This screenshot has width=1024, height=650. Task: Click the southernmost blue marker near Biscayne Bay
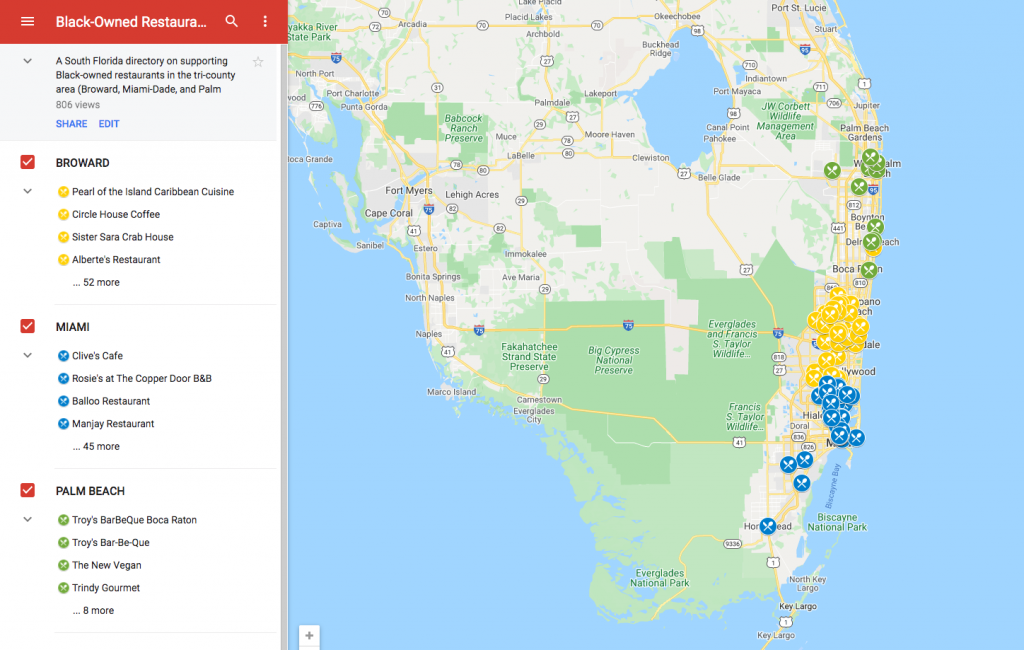coord(802,483)
